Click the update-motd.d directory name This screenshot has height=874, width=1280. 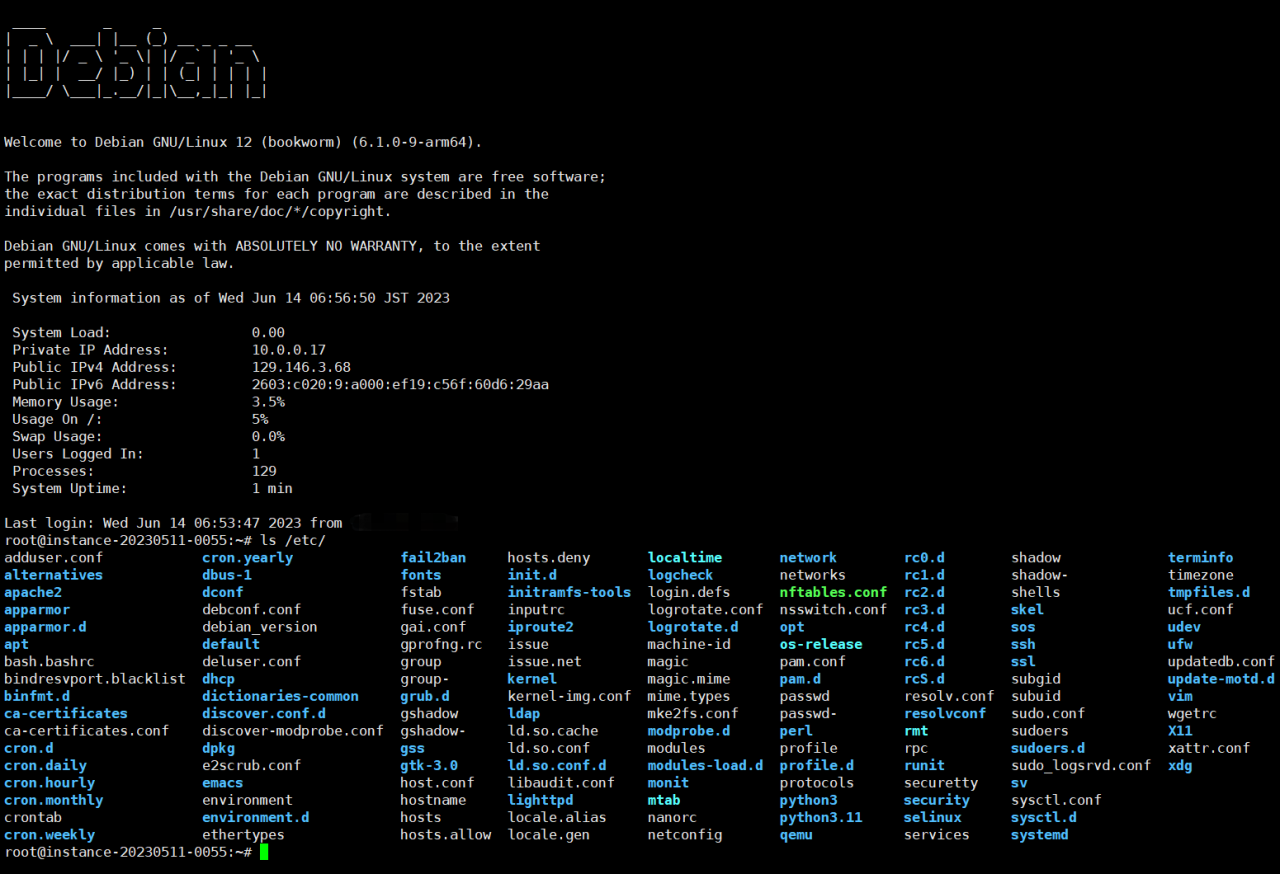click(1221, 679)
